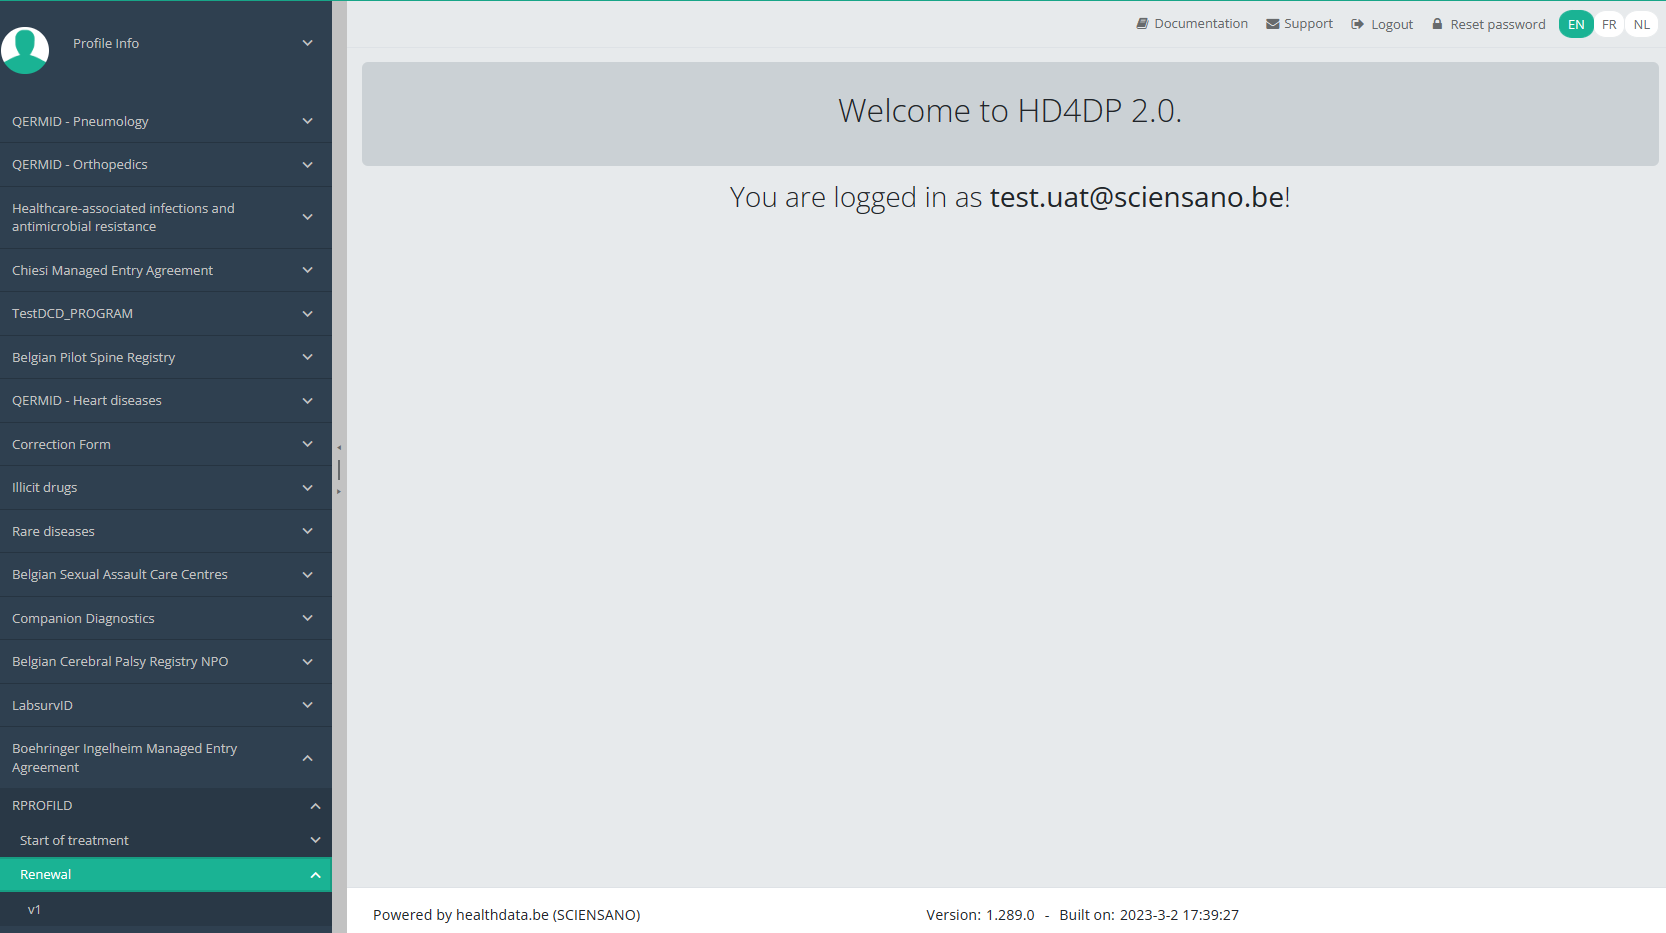Switch language to FR

pos(1609,24)
